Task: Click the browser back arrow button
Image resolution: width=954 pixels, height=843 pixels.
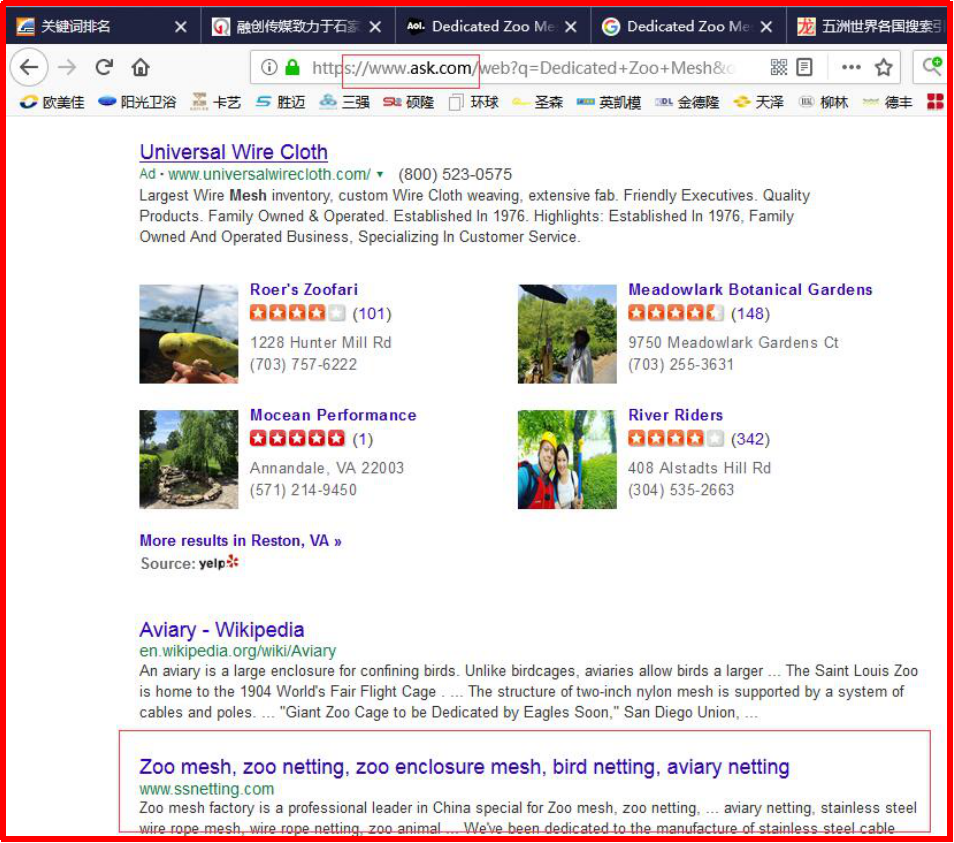Action: pos(29,67)
